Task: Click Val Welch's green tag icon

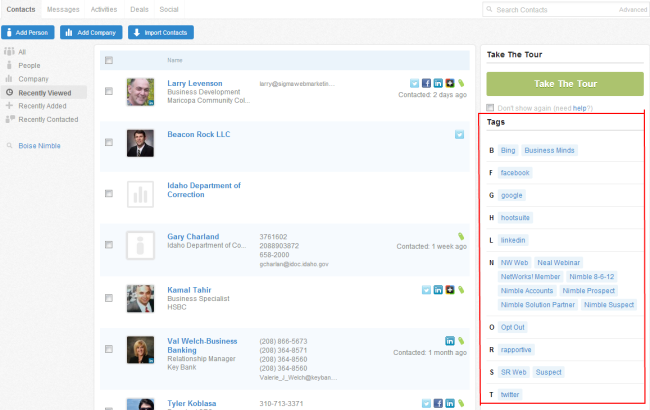Action: pyautogui.click(x=461, y=341)
